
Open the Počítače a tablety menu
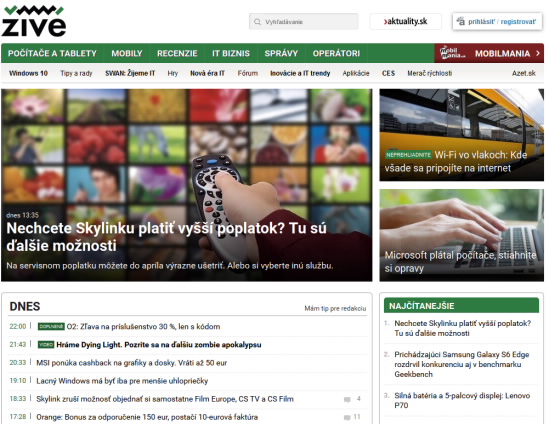[52, 53]
